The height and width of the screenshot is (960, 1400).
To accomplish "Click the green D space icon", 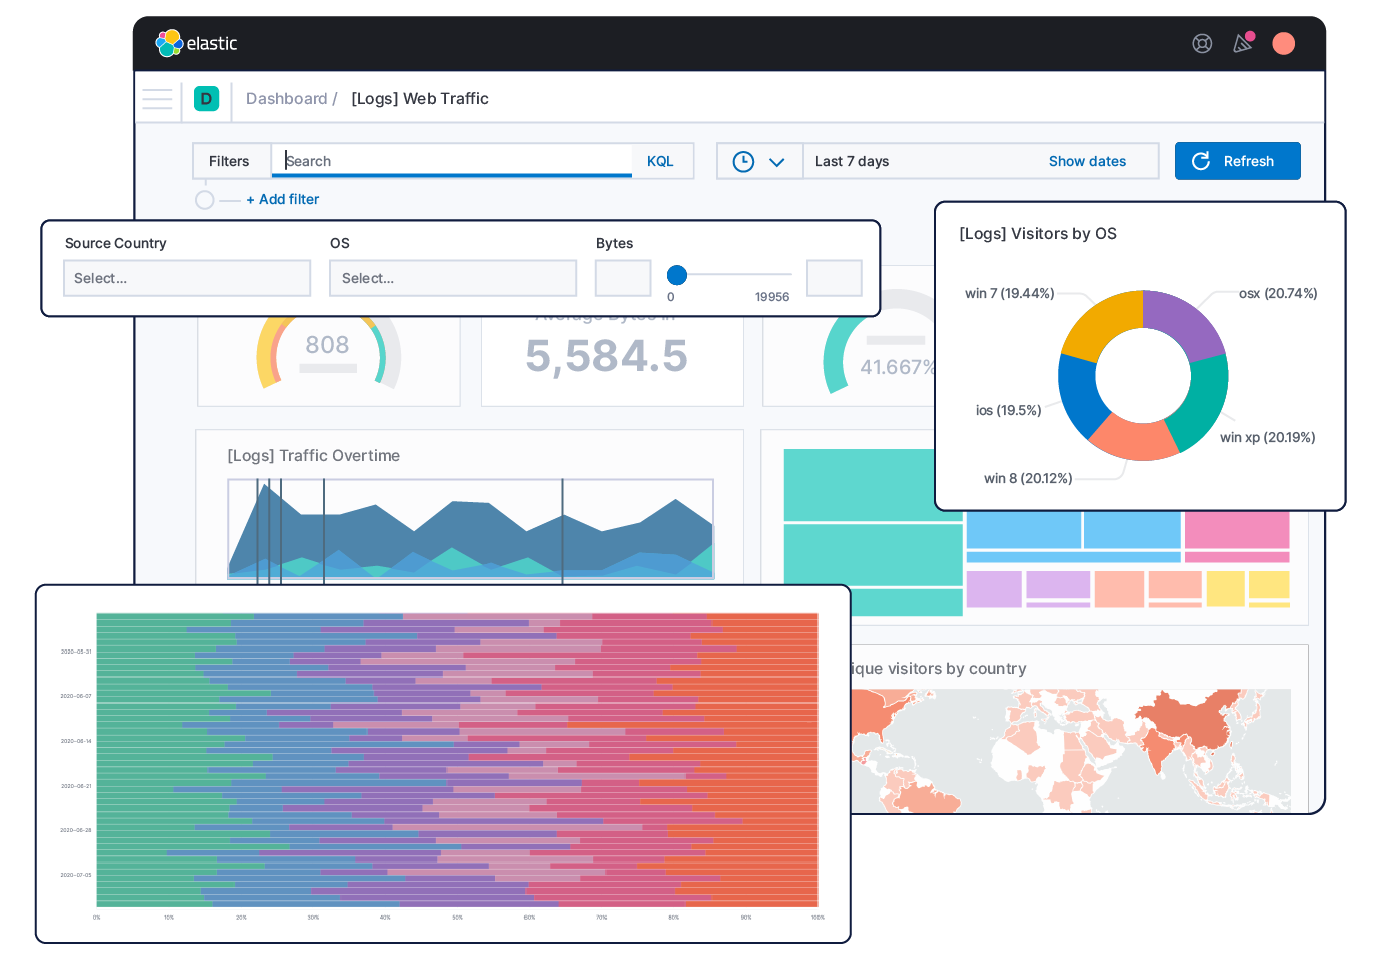I will [x=206, y=99].
